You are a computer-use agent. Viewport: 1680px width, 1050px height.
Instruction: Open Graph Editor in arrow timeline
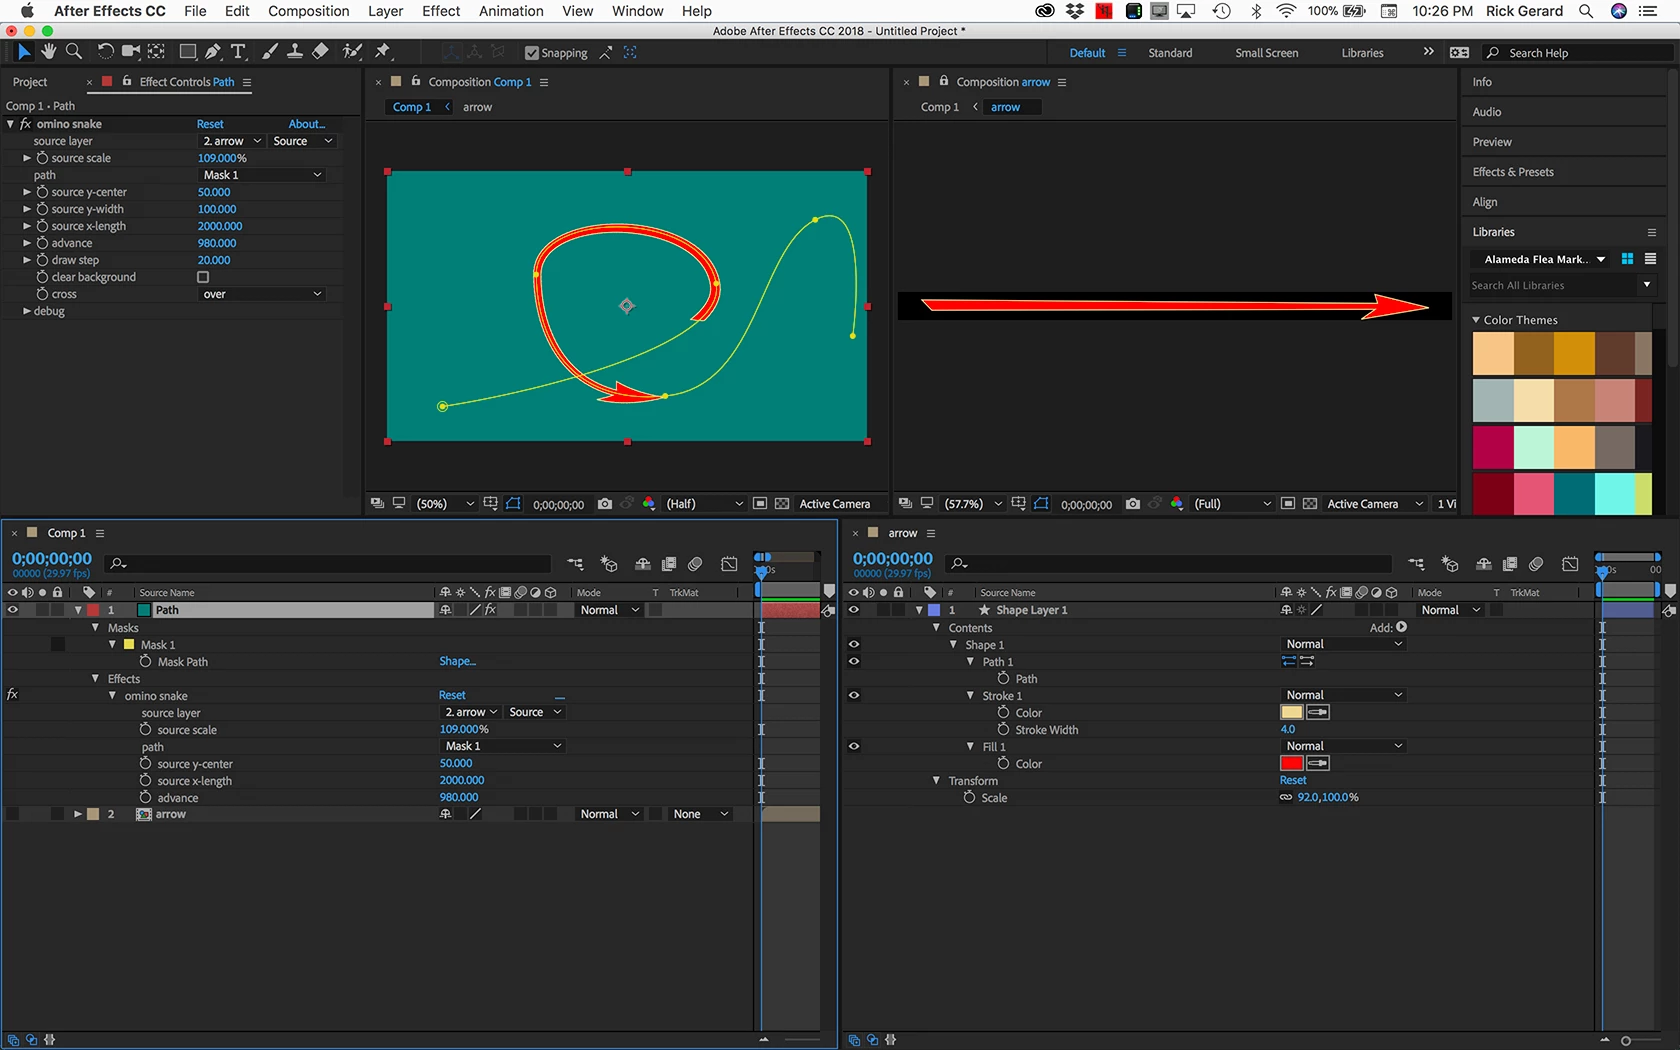[1570, 564]
